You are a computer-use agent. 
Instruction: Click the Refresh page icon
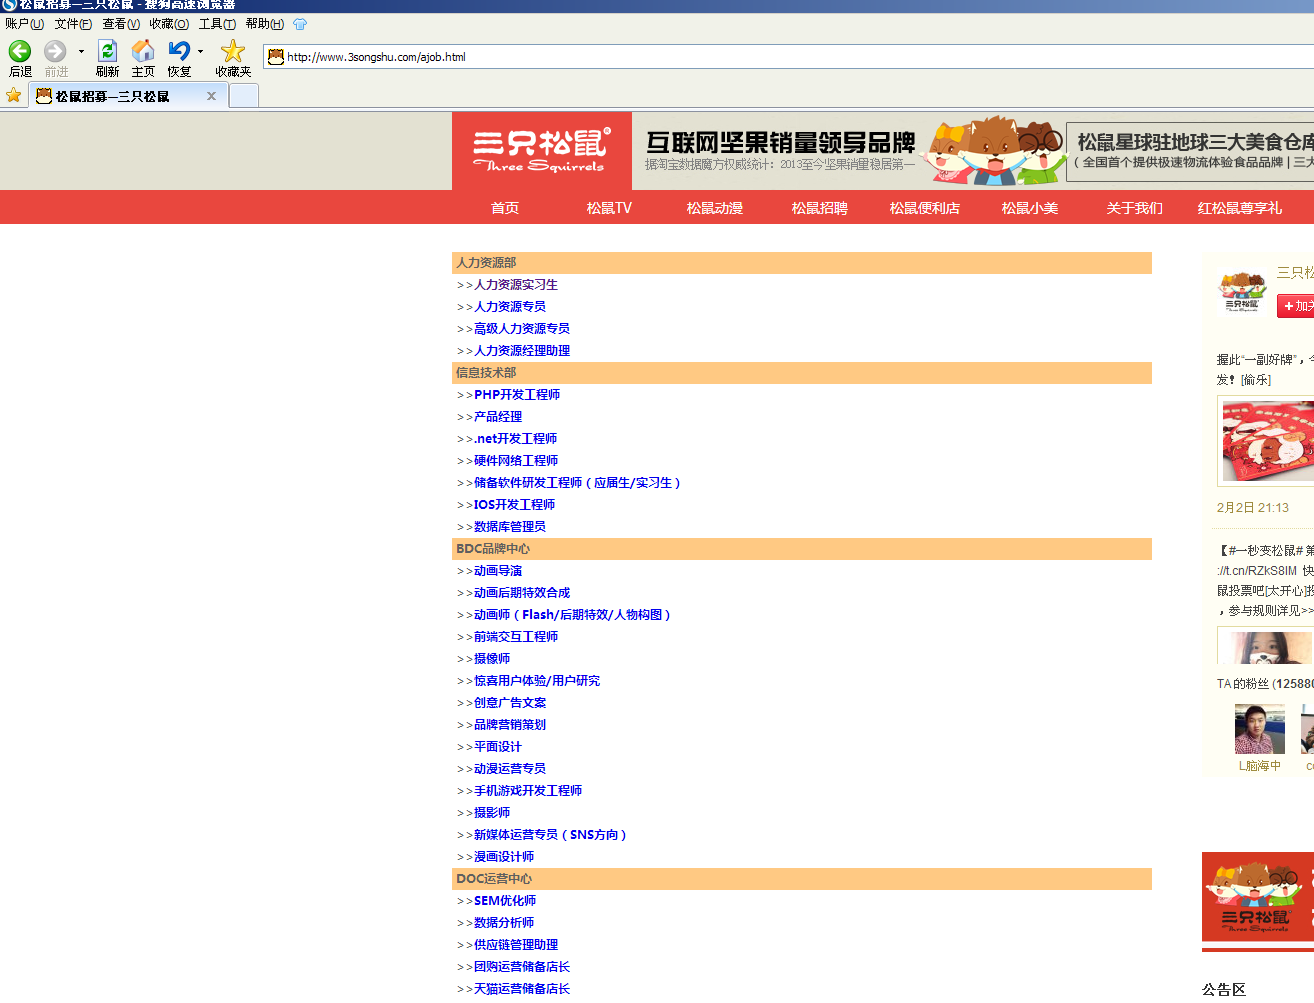107,51
